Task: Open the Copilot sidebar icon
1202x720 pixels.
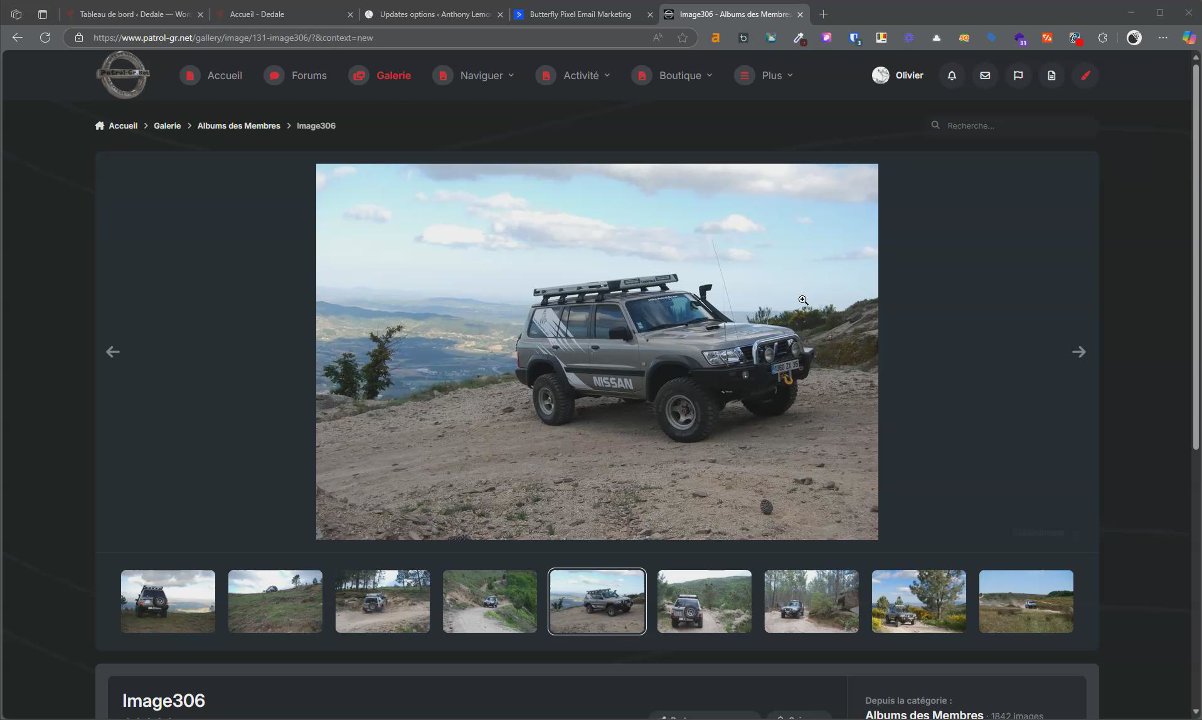Action: (1188, 37)
